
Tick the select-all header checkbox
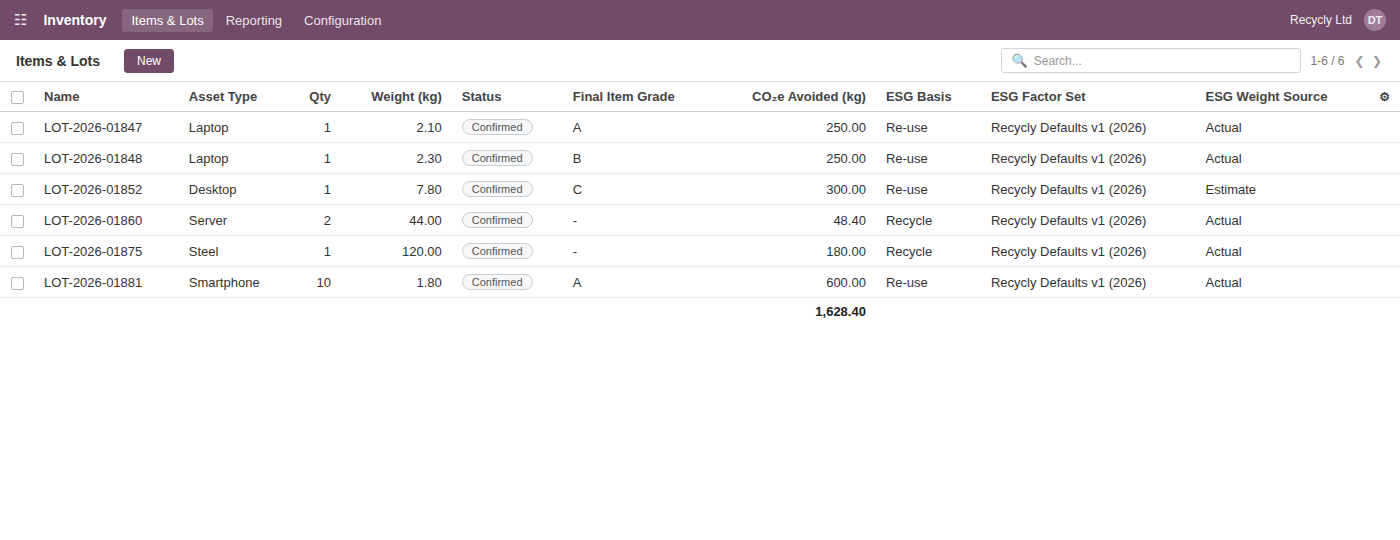17,97
